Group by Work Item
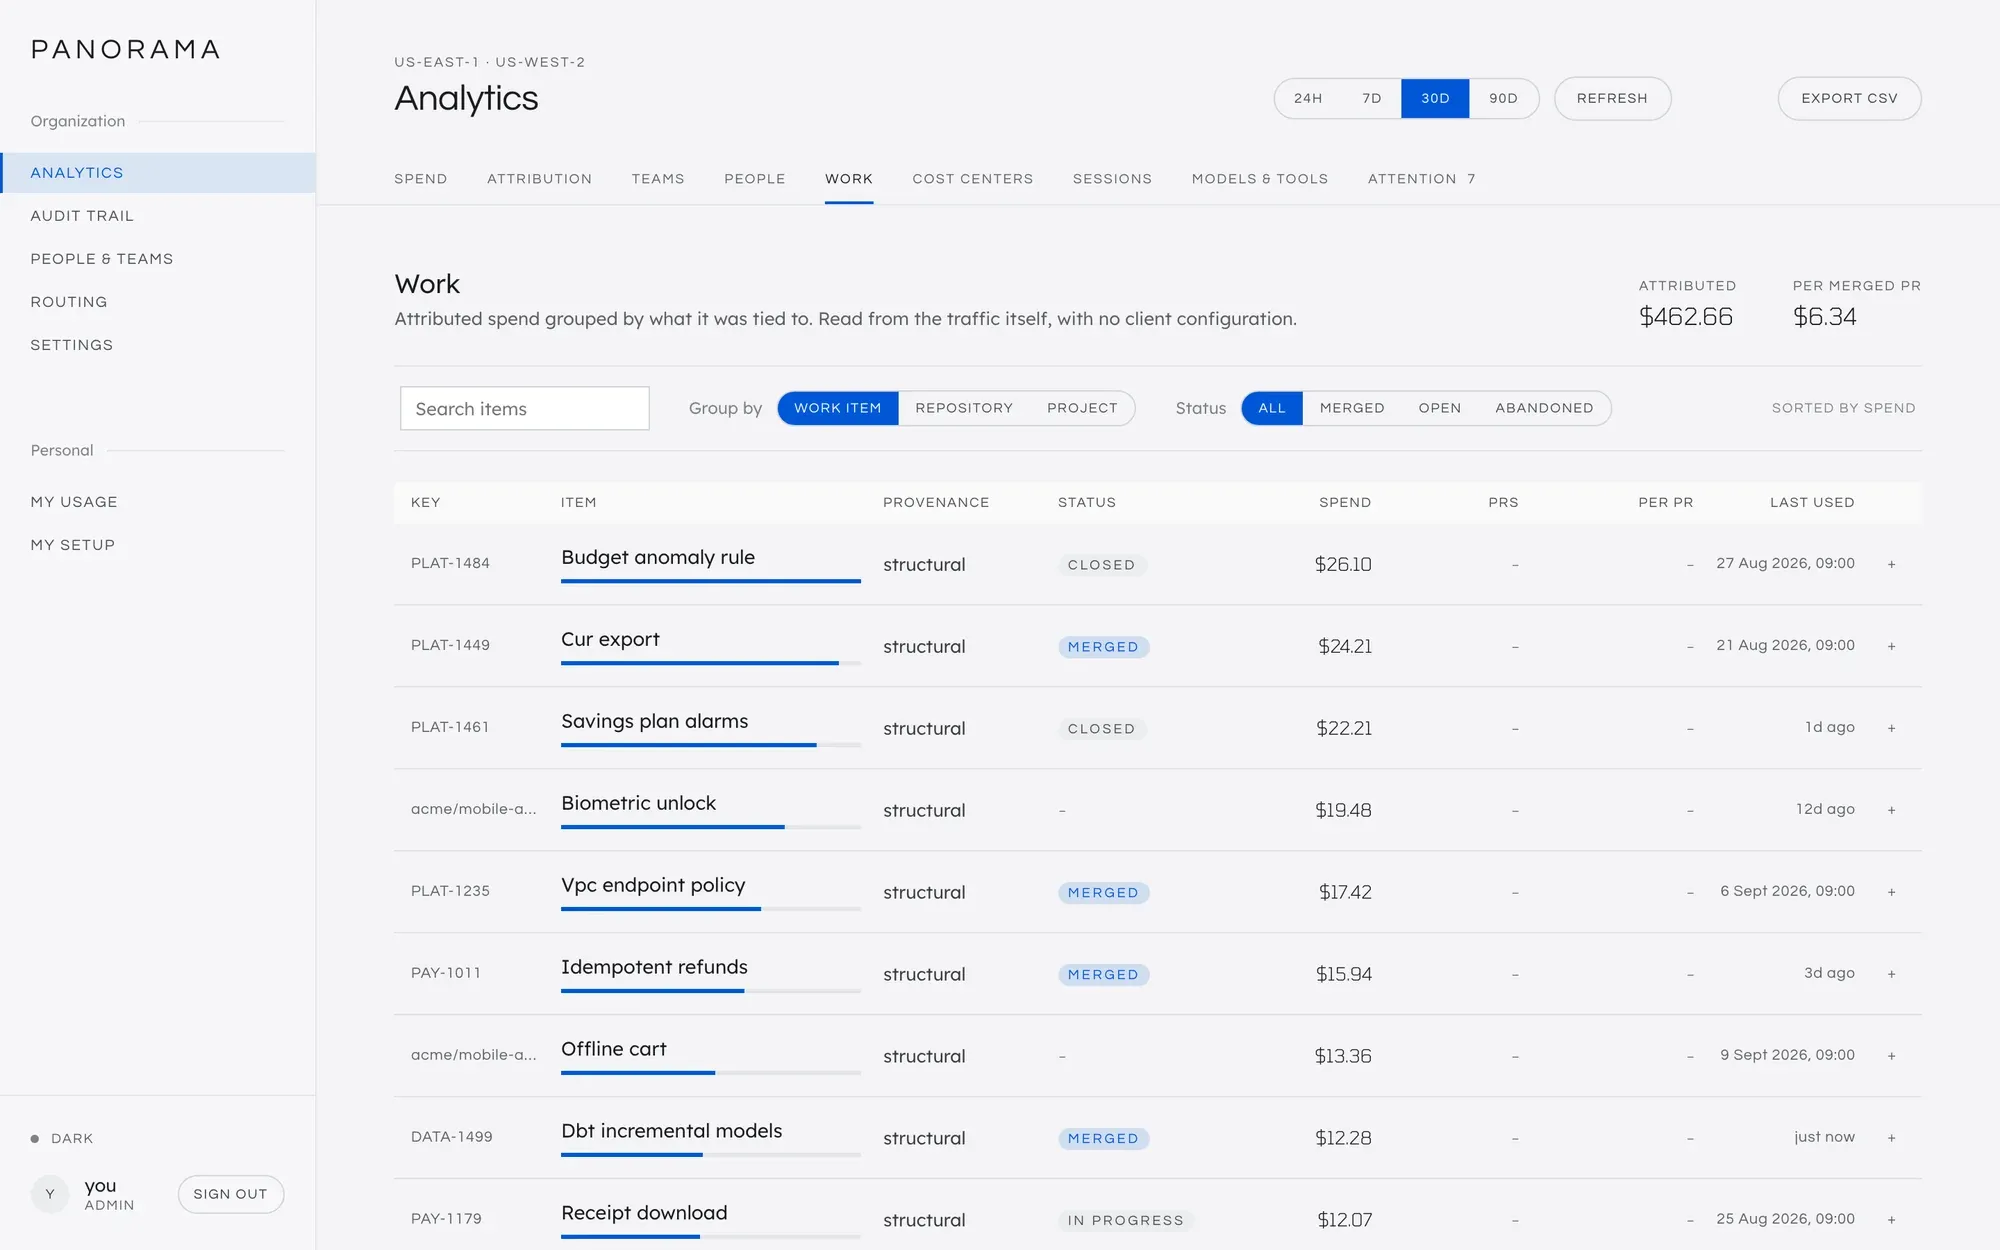 (x=838, y=408)
